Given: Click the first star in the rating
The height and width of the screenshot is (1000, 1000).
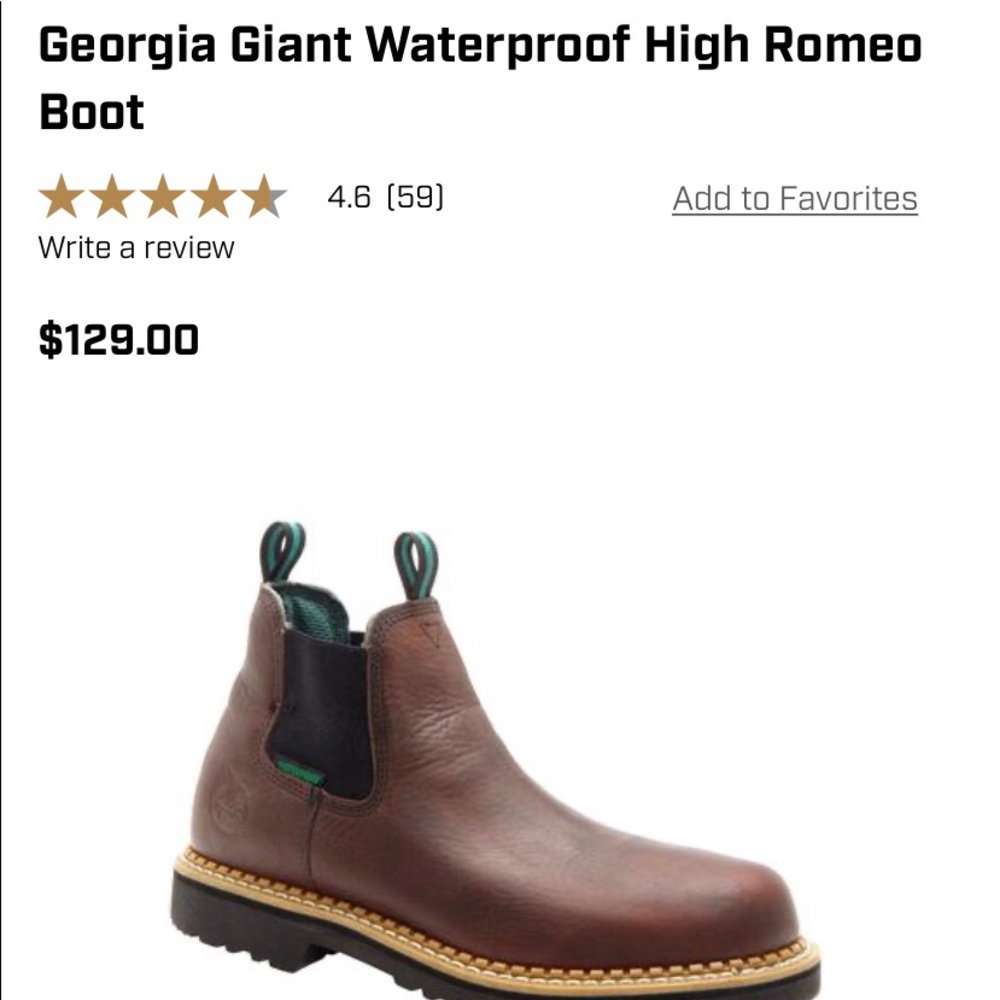Looking at the screenshot, I should click(x=60, y=195).
